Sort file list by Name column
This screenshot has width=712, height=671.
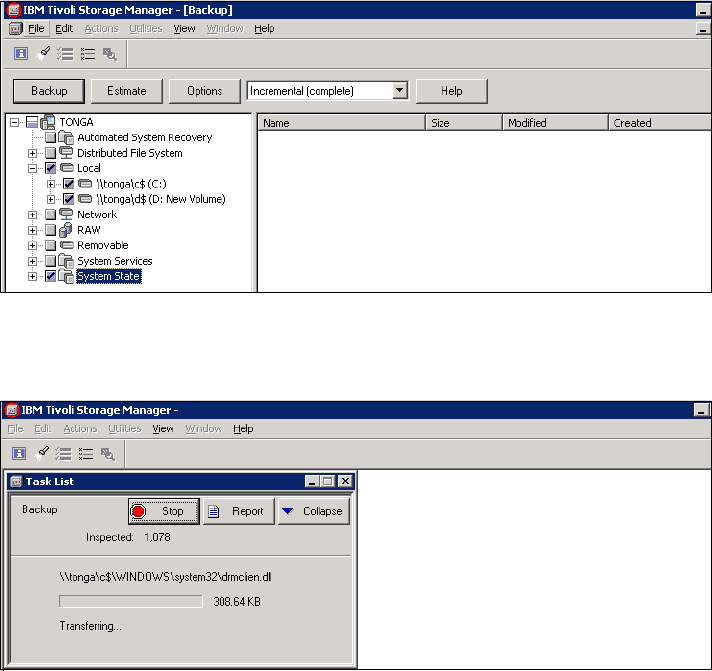[341, 123]
